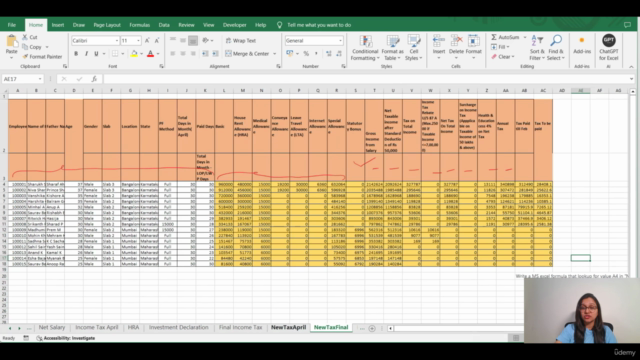Click the Cut scissors button
The image size is (640, 360).
coord(29,37)
